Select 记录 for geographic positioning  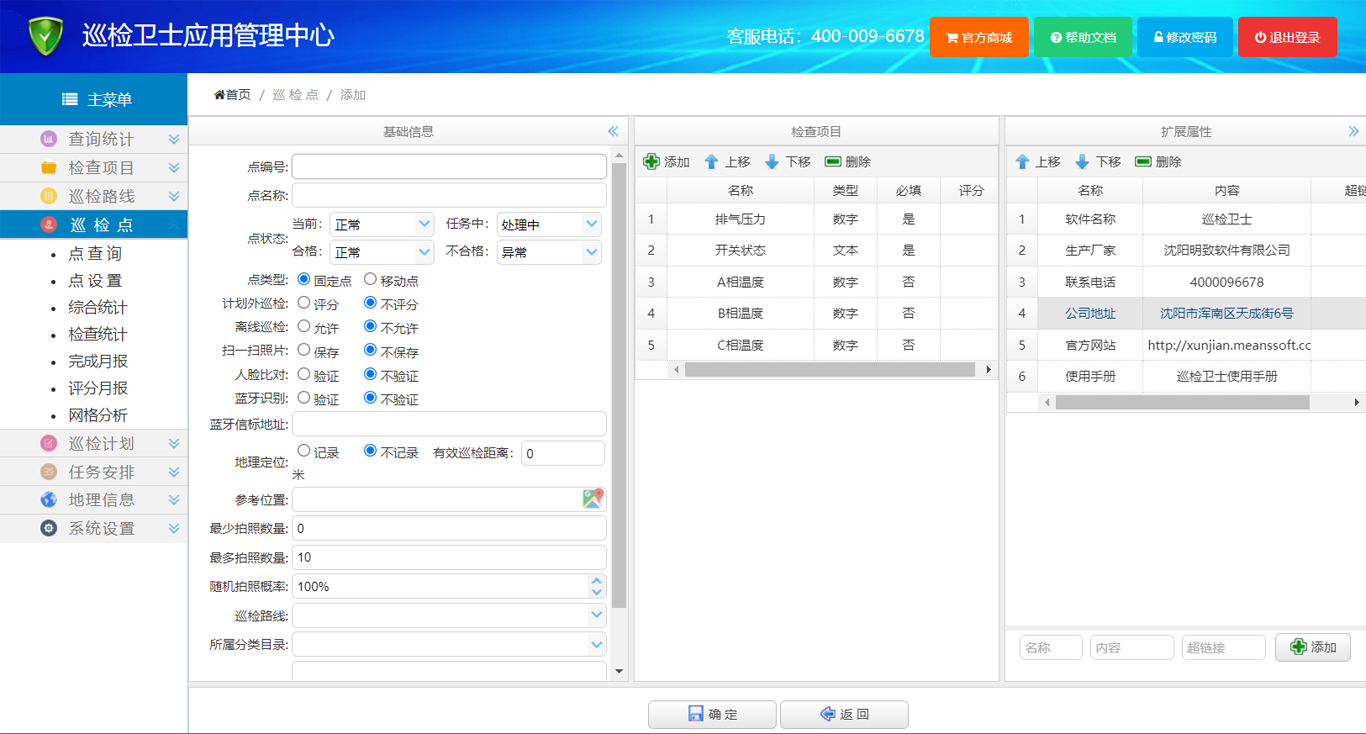[304, 452]
